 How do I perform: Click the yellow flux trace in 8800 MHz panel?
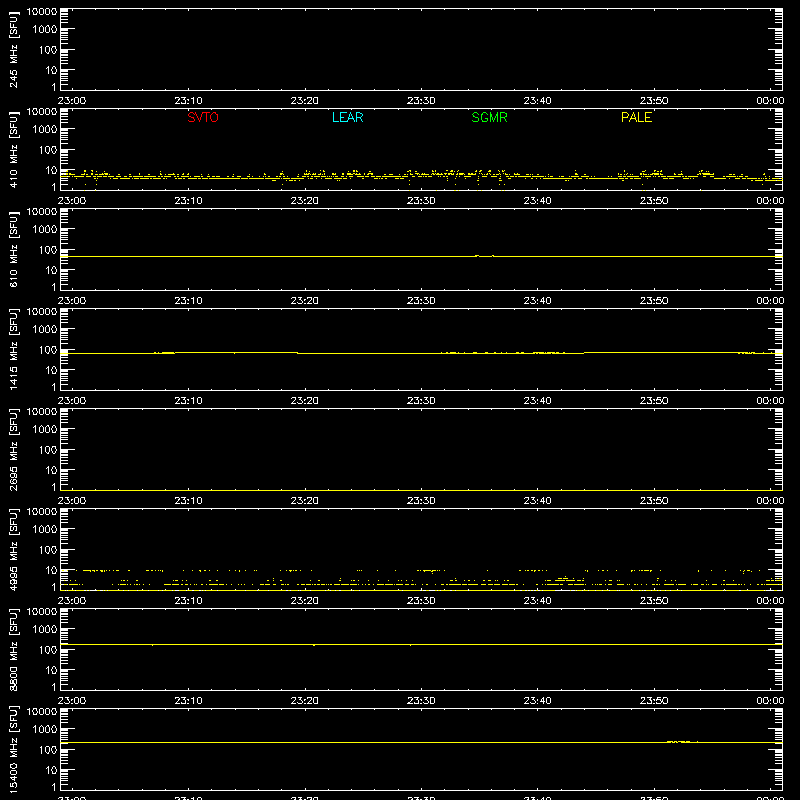click(421, 644)
